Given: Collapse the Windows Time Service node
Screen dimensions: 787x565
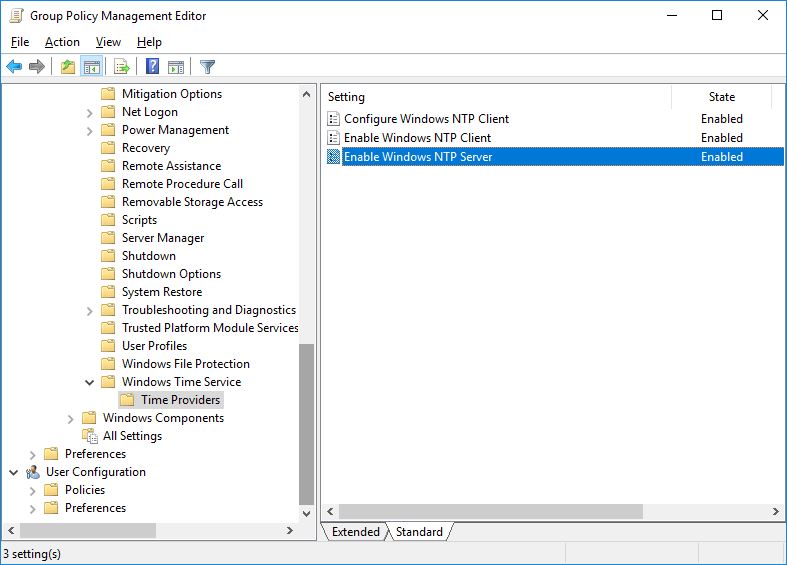Looking at the screenshot, I should (x=89, y=382).
